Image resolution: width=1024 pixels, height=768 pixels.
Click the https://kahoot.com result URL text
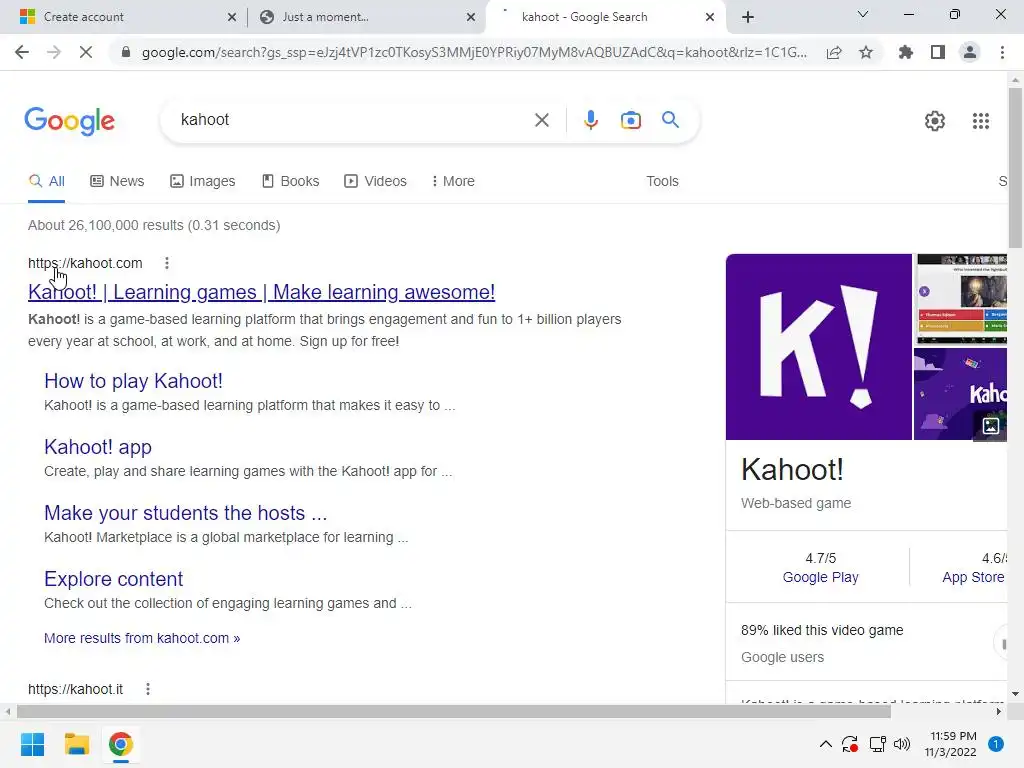click(85, 263)
